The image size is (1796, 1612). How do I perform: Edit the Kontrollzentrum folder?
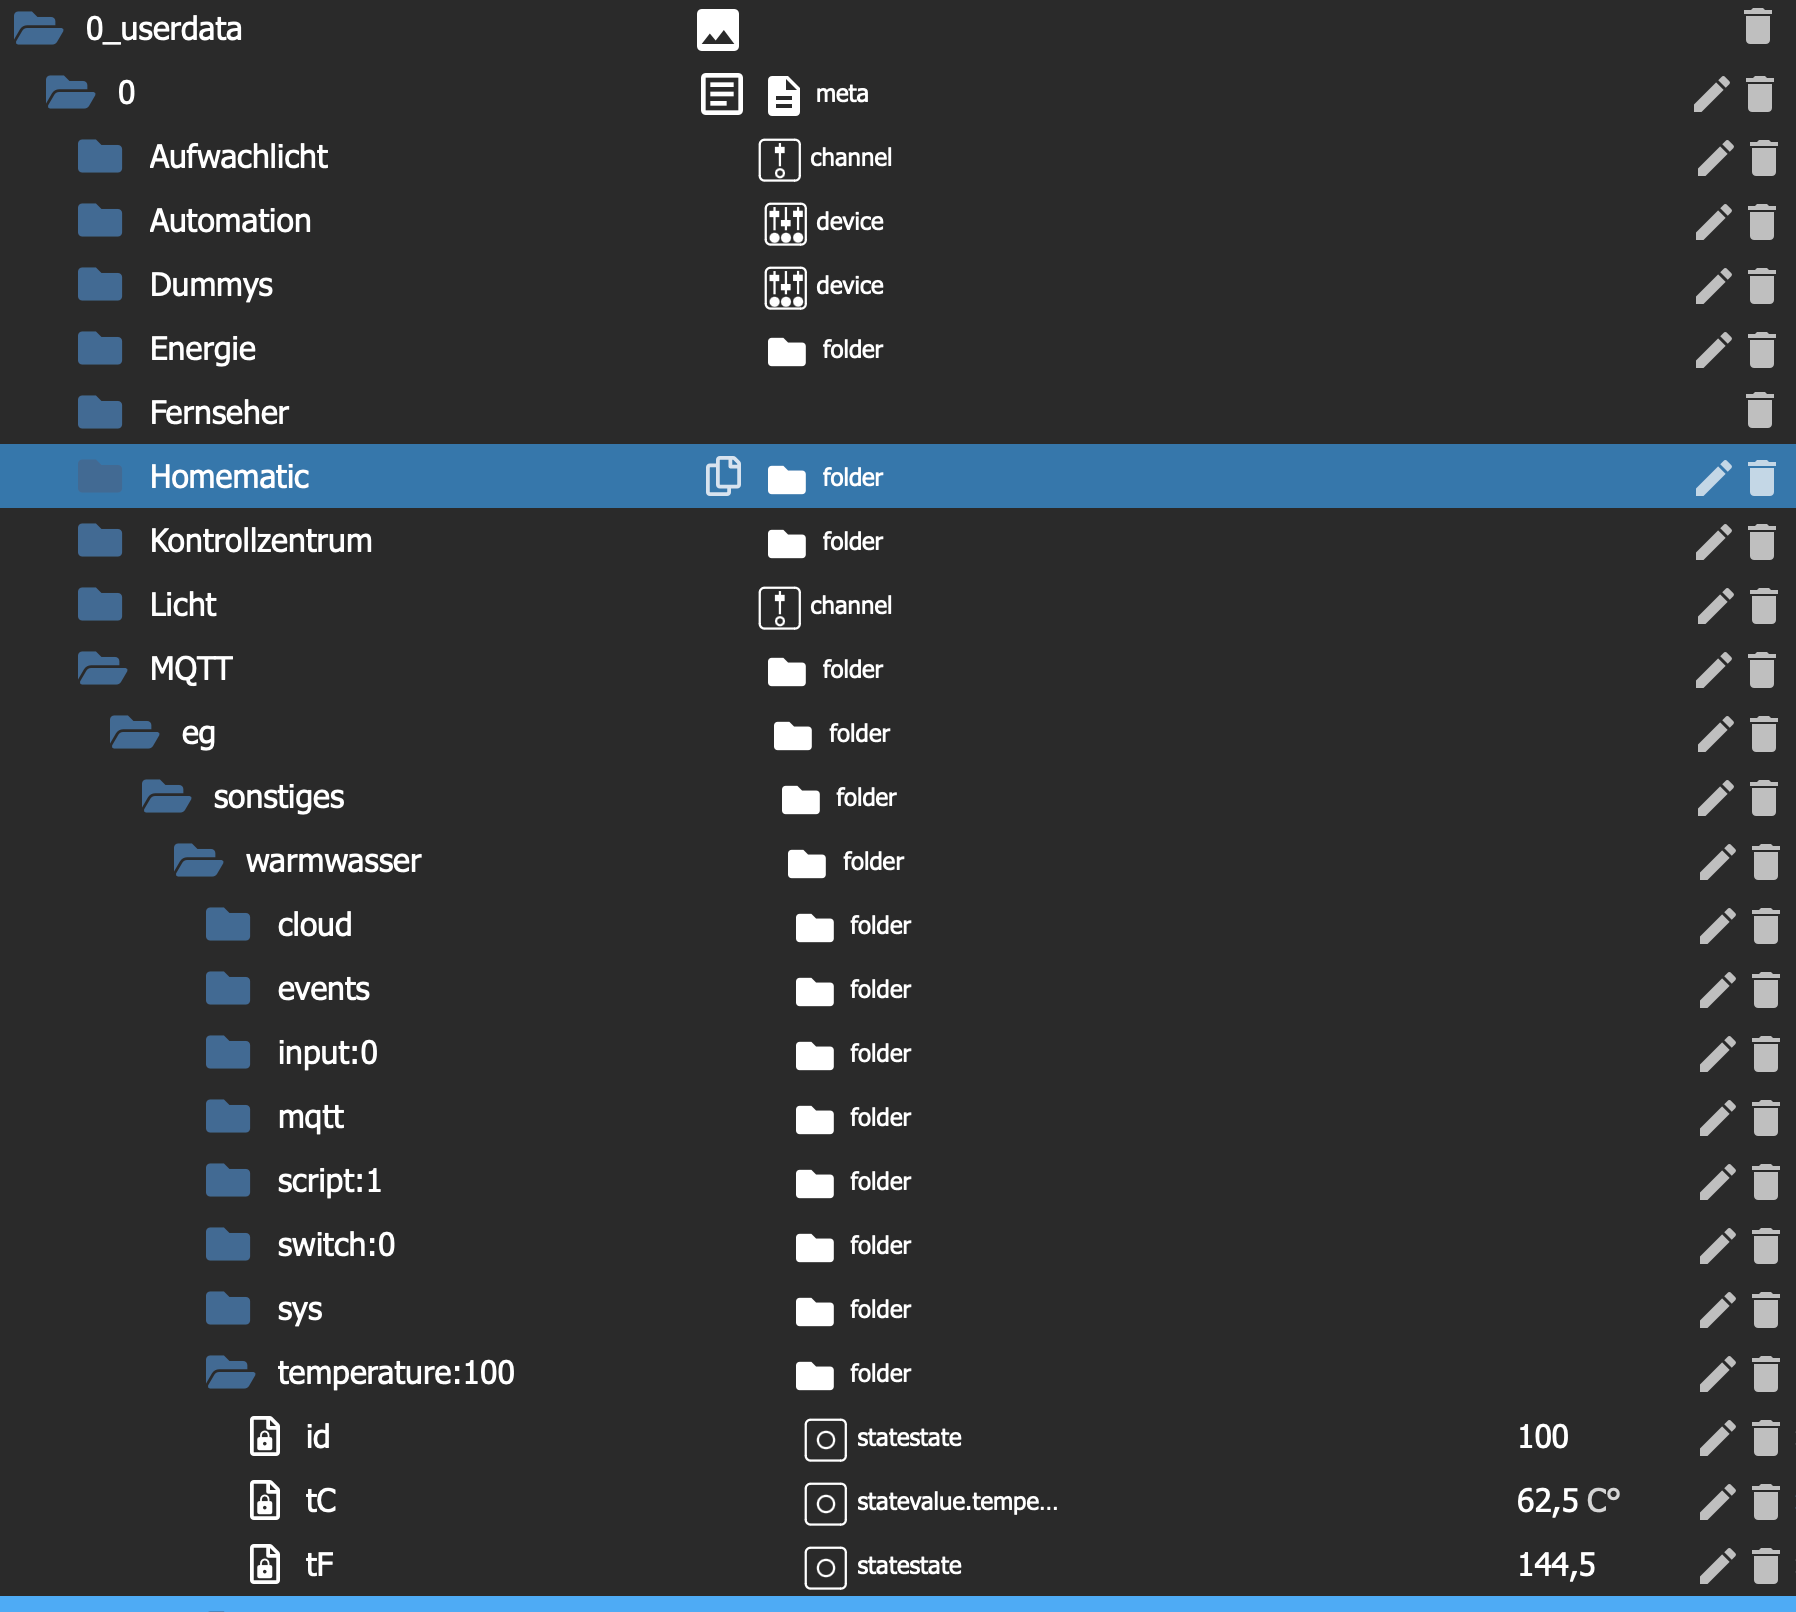tap(1714, 542)
